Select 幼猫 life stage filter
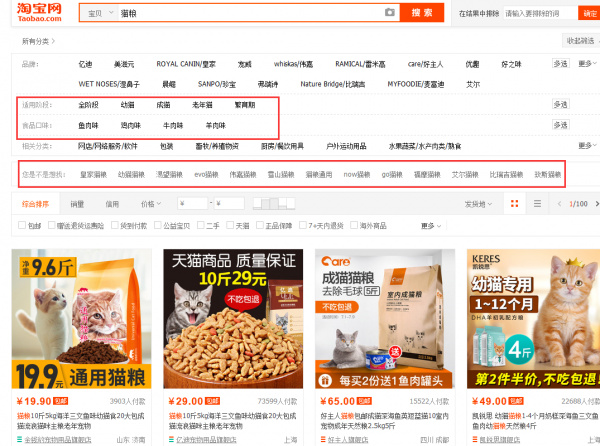The width and height of the screenshot is (600, 446). coord(127,104)
